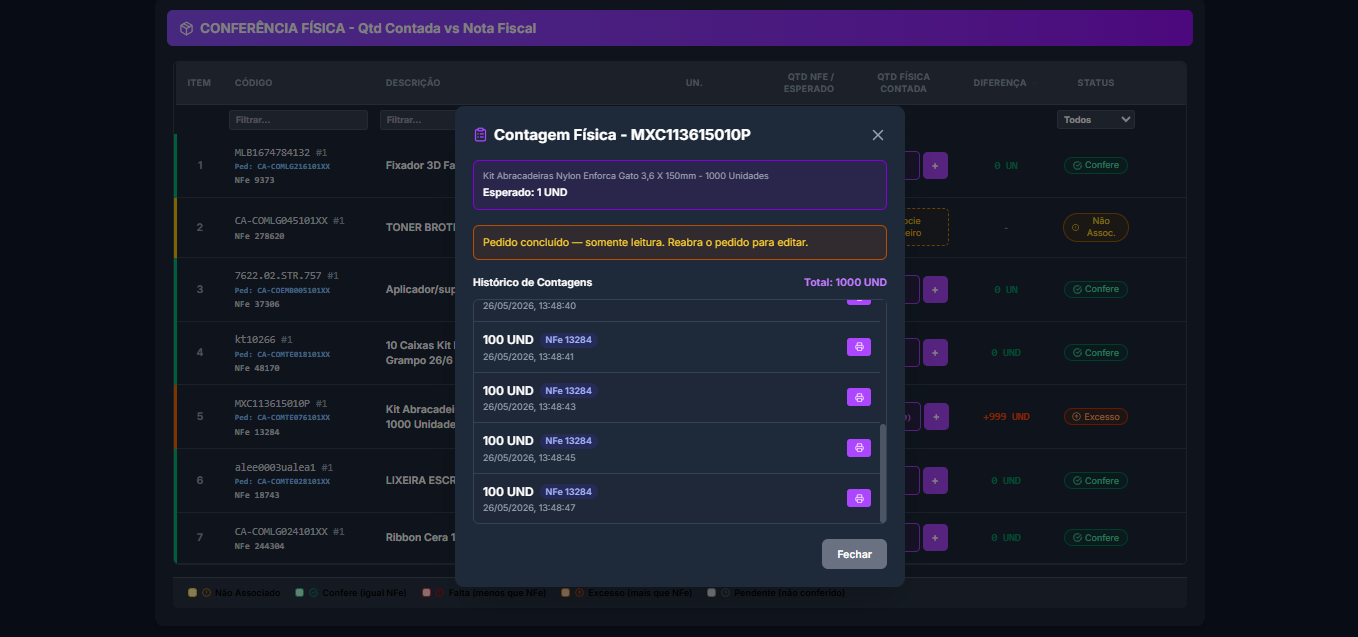Image resolution: width=1358 pixels, height=637 pixels.
Task: Add count for item 4 plus button
Action: (x=935, y=352)
